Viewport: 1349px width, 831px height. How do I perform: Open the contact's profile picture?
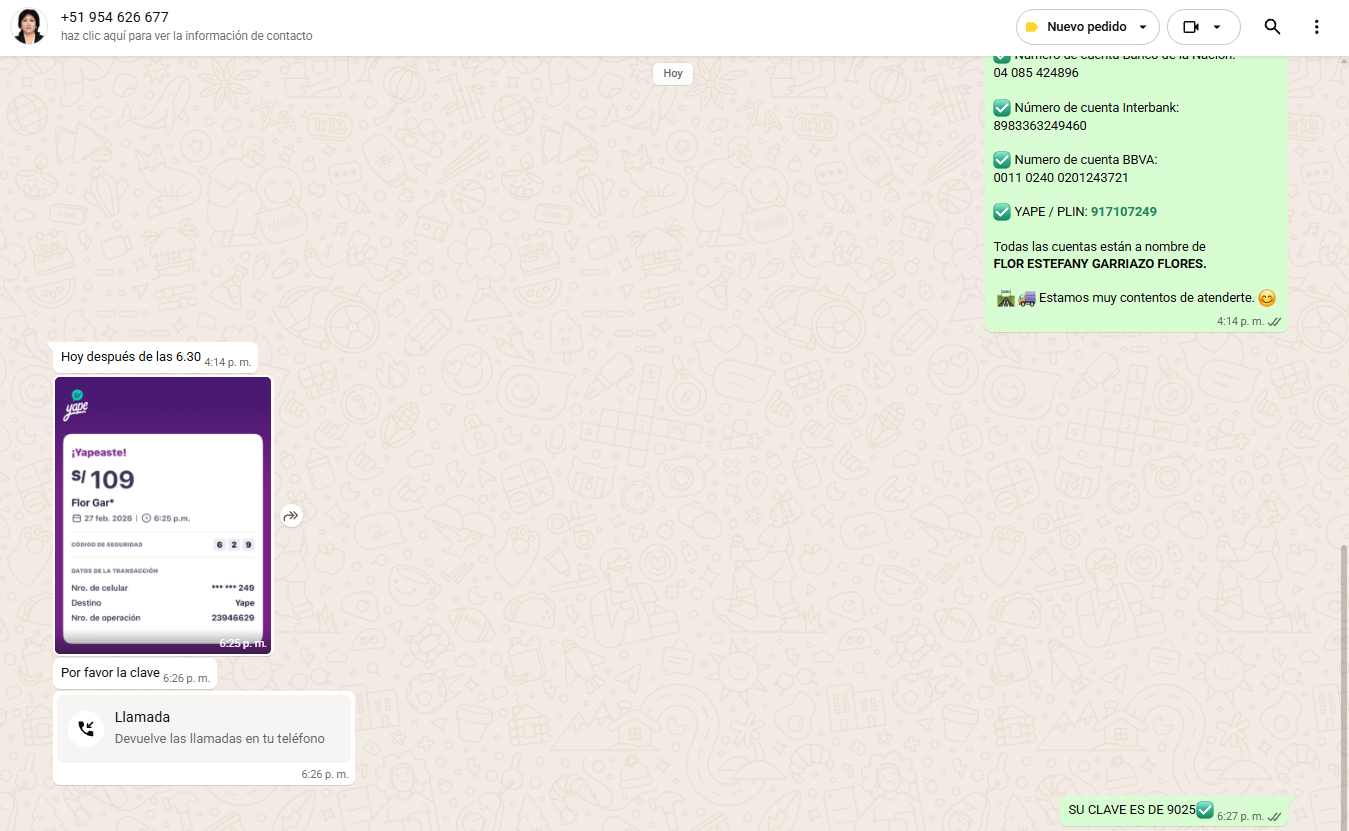(29, 27)
